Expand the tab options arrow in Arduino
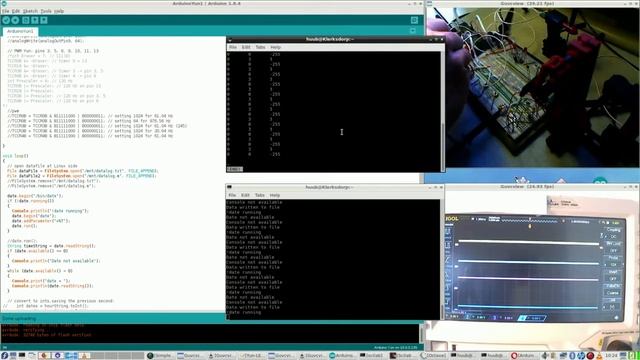The image size is (640, 360). tap(413, 31)
